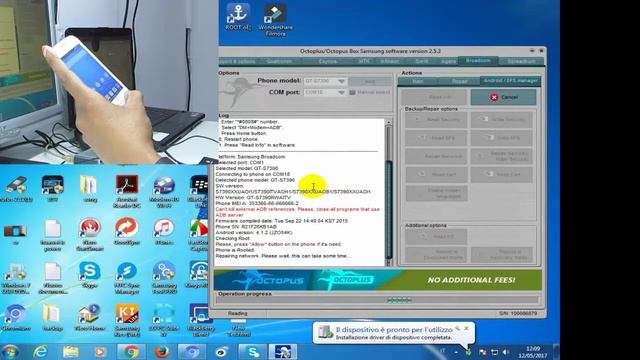640x360 pixels.
Task: Open the BlackBerry Blend desktop shortcut
Action: click(200, 320)
